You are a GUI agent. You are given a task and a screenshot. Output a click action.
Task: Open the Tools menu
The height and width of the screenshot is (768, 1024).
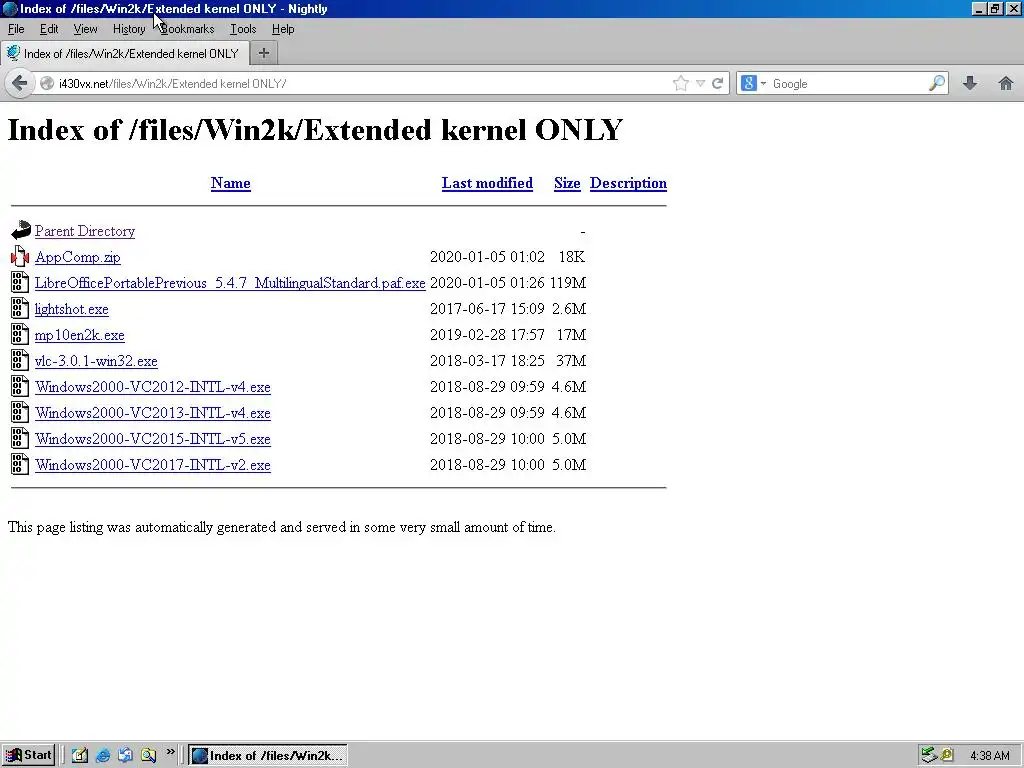coord(243,29)
